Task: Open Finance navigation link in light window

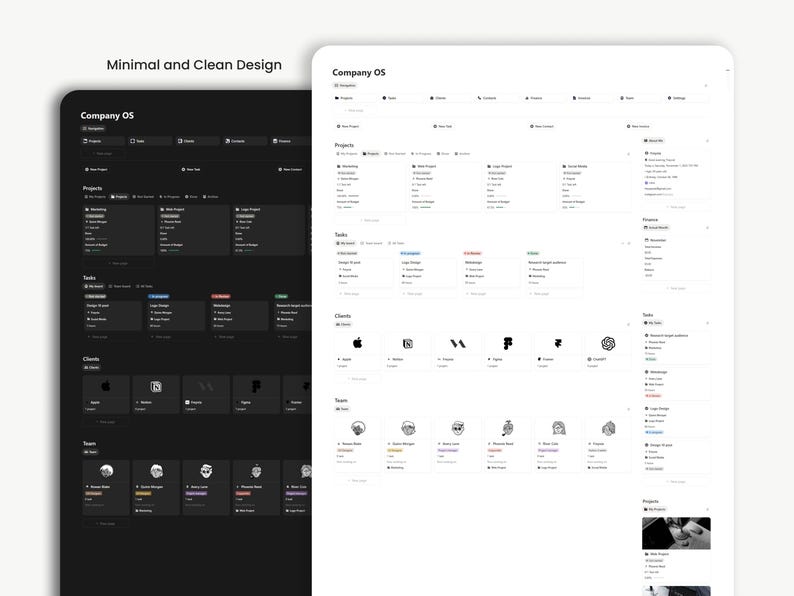Action: pyautogui.click(x=546, y=98)
